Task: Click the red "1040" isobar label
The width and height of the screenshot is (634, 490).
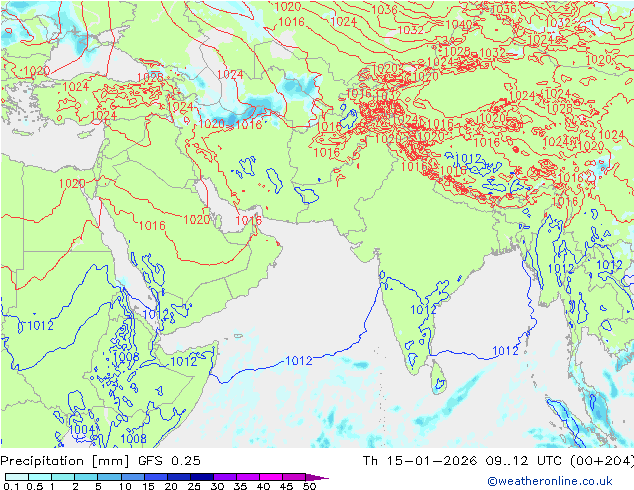Action: coord(459,25)
